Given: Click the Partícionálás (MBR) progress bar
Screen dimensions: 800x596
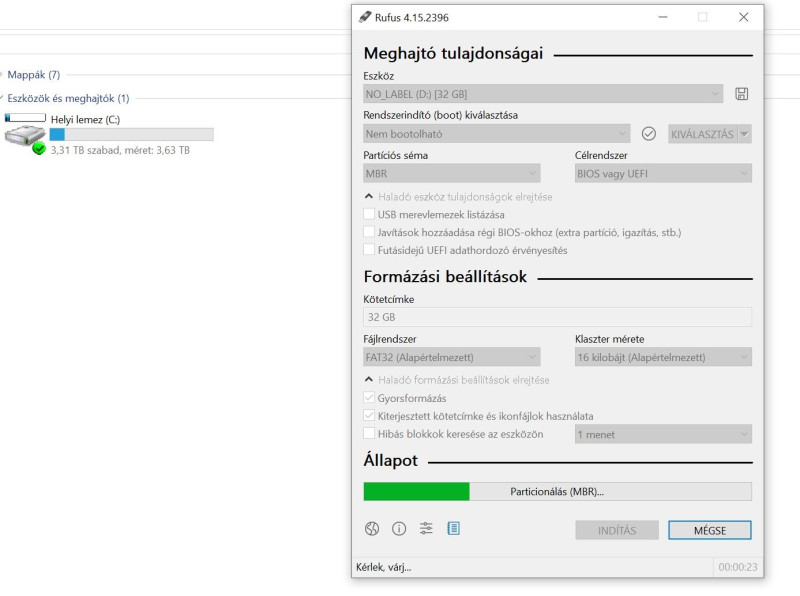Looking at the screenshot, I should click(x=557, y=491).
